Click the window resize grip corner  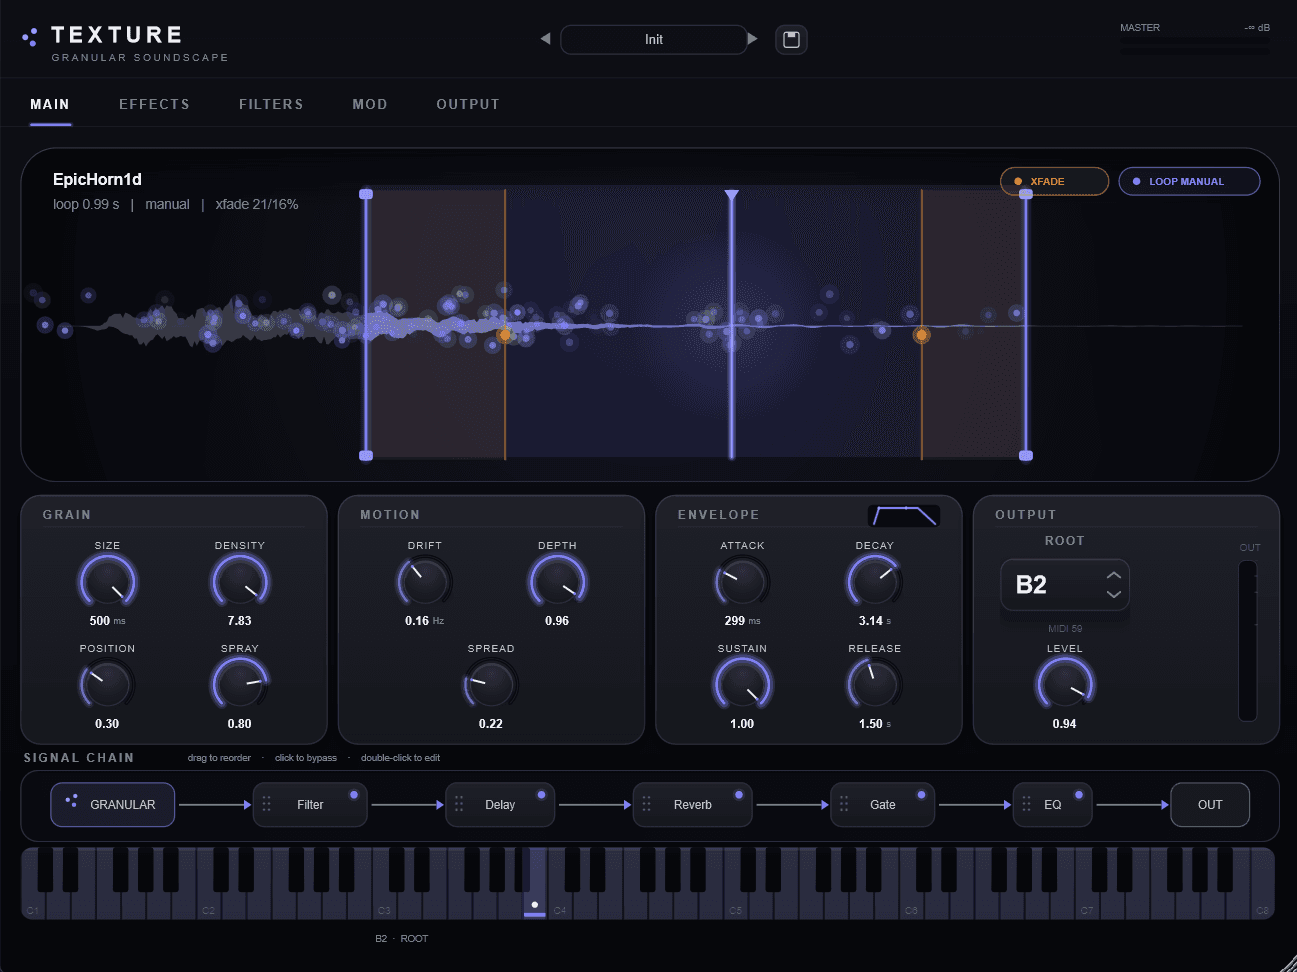click(1288, 963)
